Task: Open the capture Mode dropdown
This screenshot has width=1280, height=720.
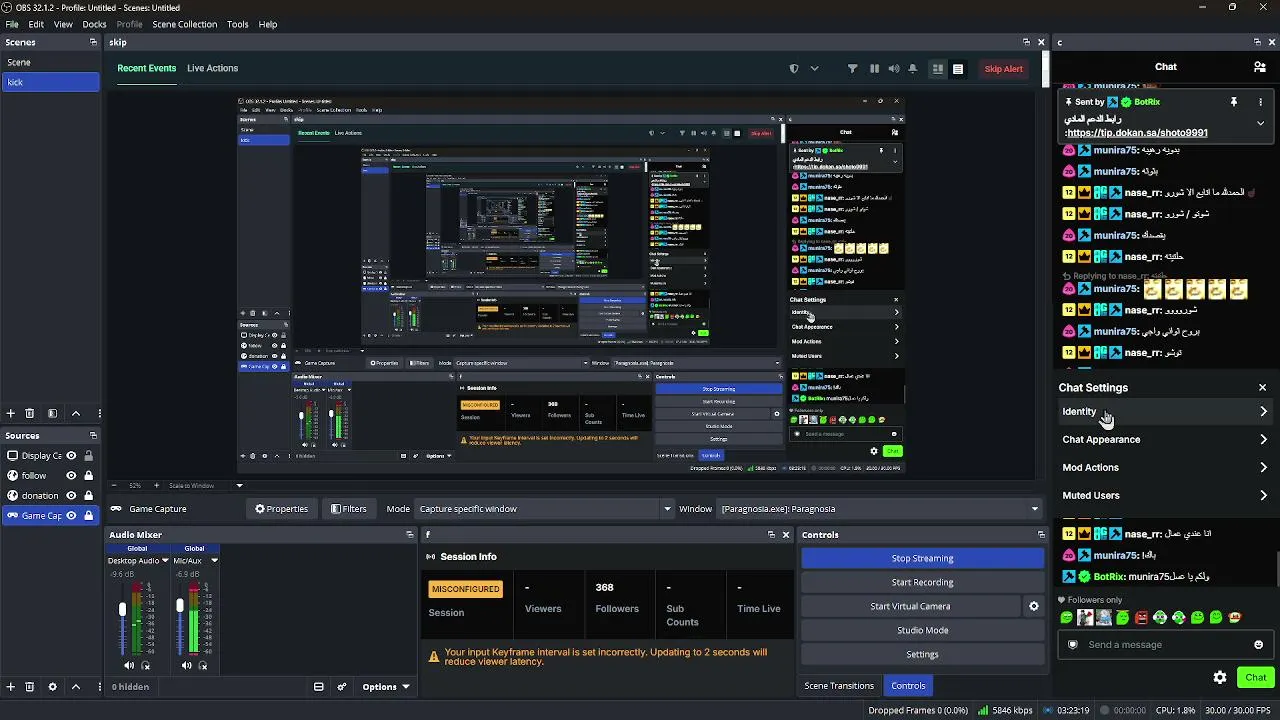Action: coord(544,509)
